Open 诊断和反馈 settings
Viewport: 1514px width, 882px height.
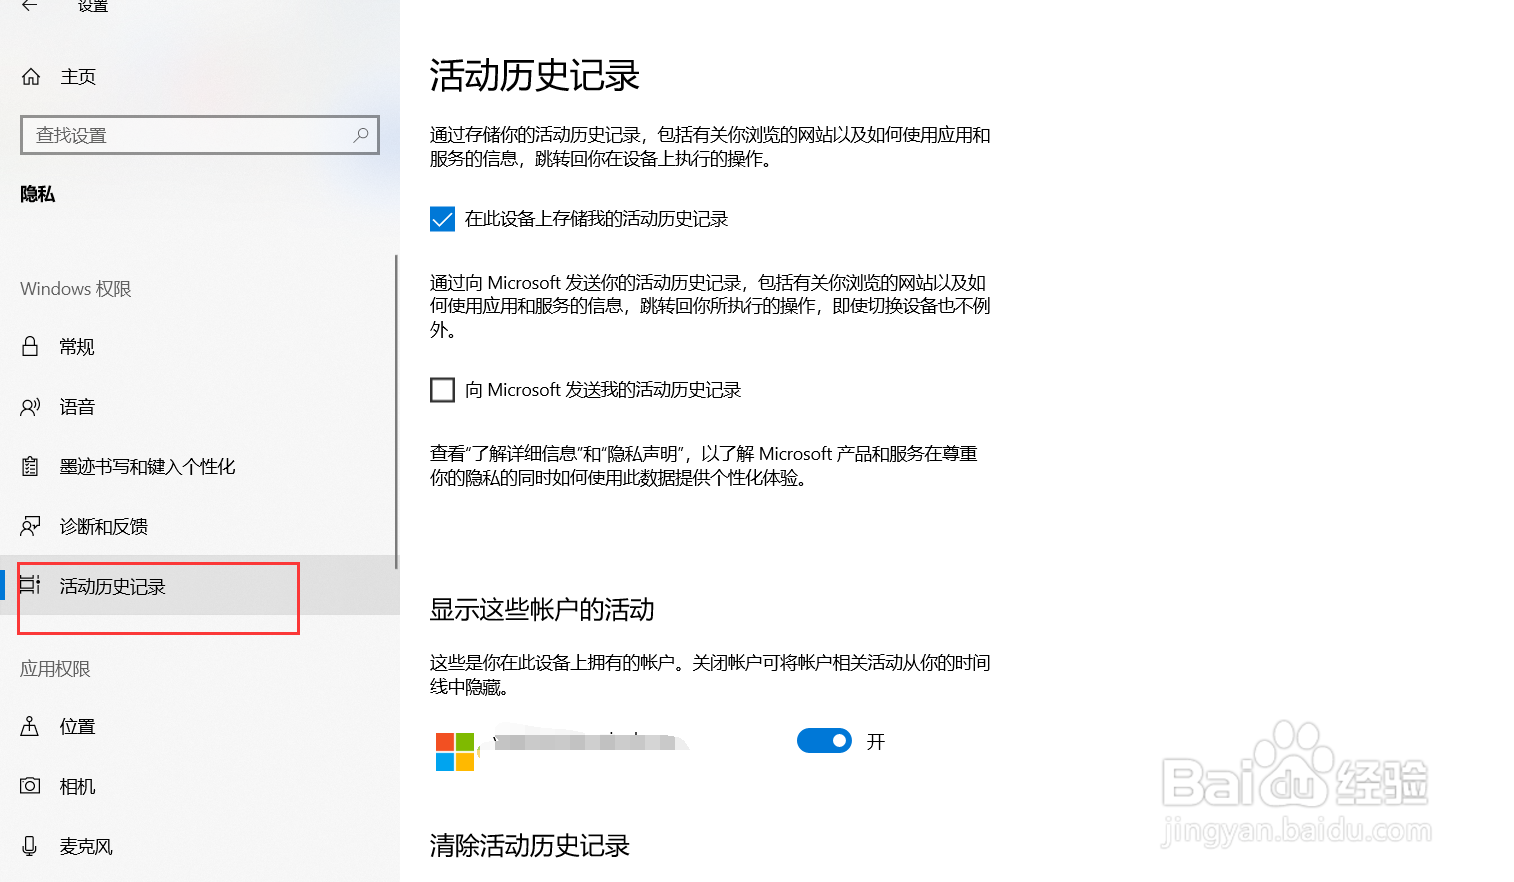(x=198, y=527)
